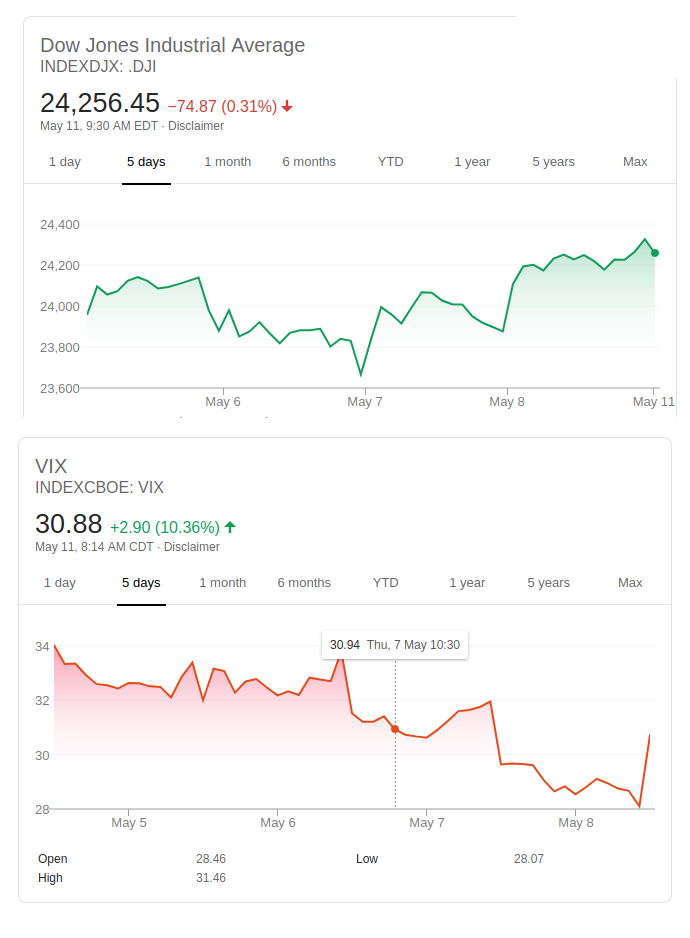The width and height of the screenshot is (690, 938).
Task: Choose YTD tab on VIX chart
Action: click(x=385, y=583)
